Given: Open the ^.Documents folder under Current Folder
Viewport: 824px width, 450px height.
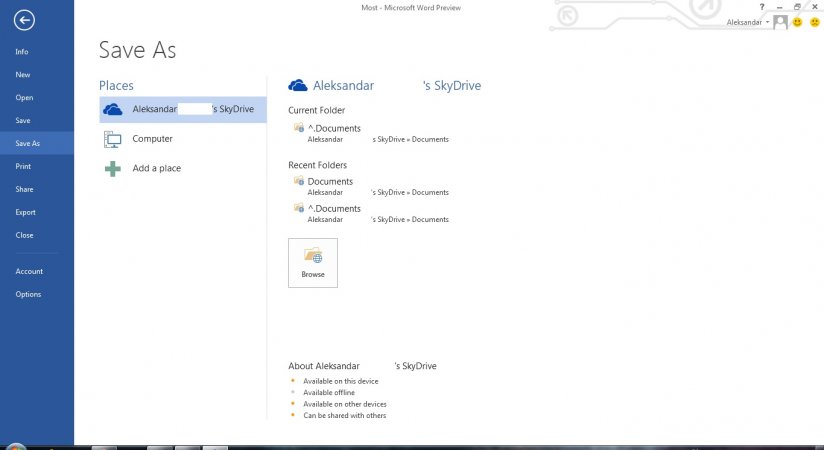Looking at the screenshot, I should pyautogui.click(x=370, y=133).
